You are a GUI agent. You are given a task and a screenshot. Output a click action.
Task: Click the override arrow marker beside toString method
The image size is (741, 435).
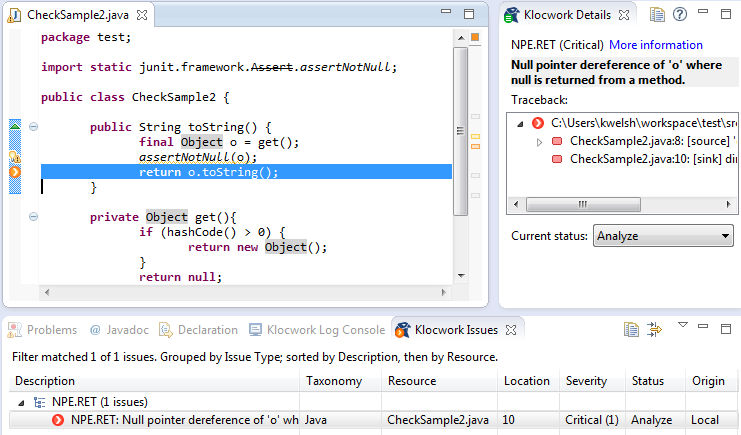pos(15,127)
